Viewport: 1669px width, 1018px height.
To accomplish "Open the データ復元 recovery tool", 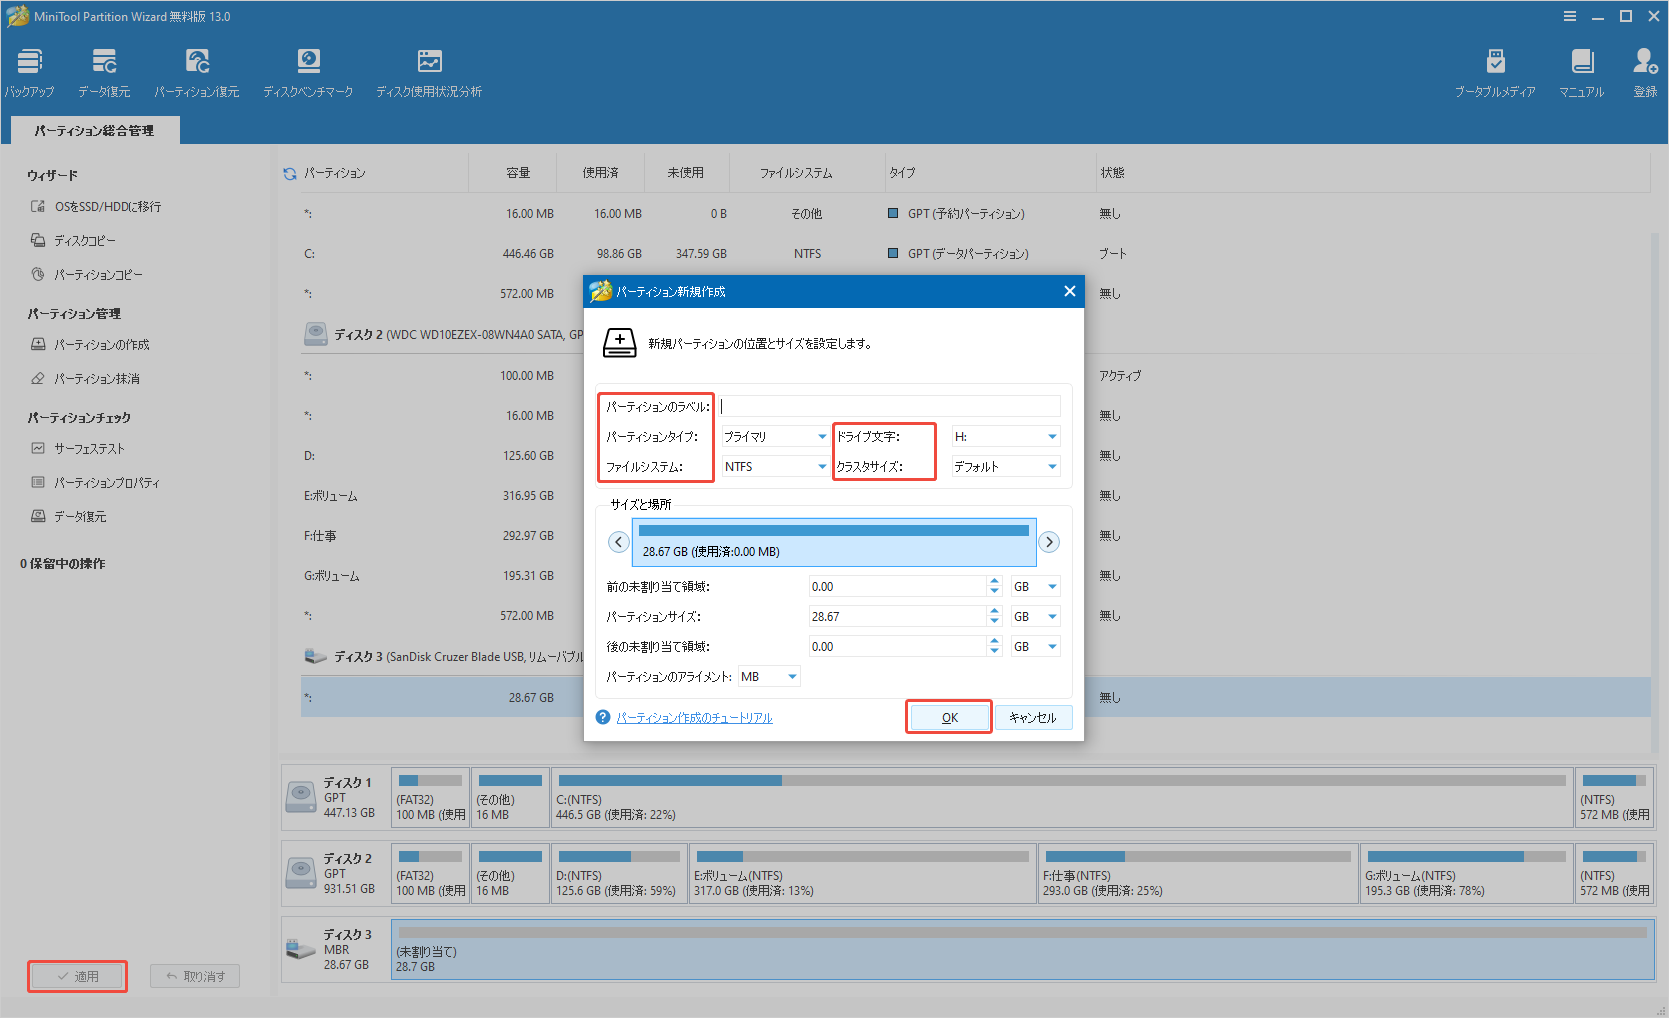I will coord(103,70).
